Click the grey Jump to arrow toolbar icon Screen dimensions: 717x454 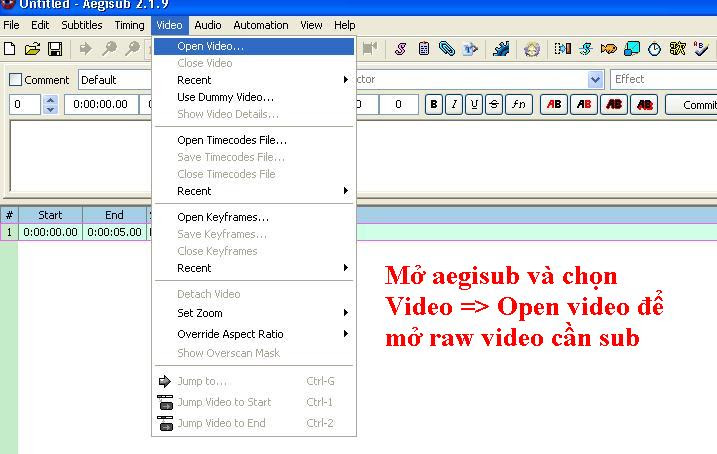[86, 48]
